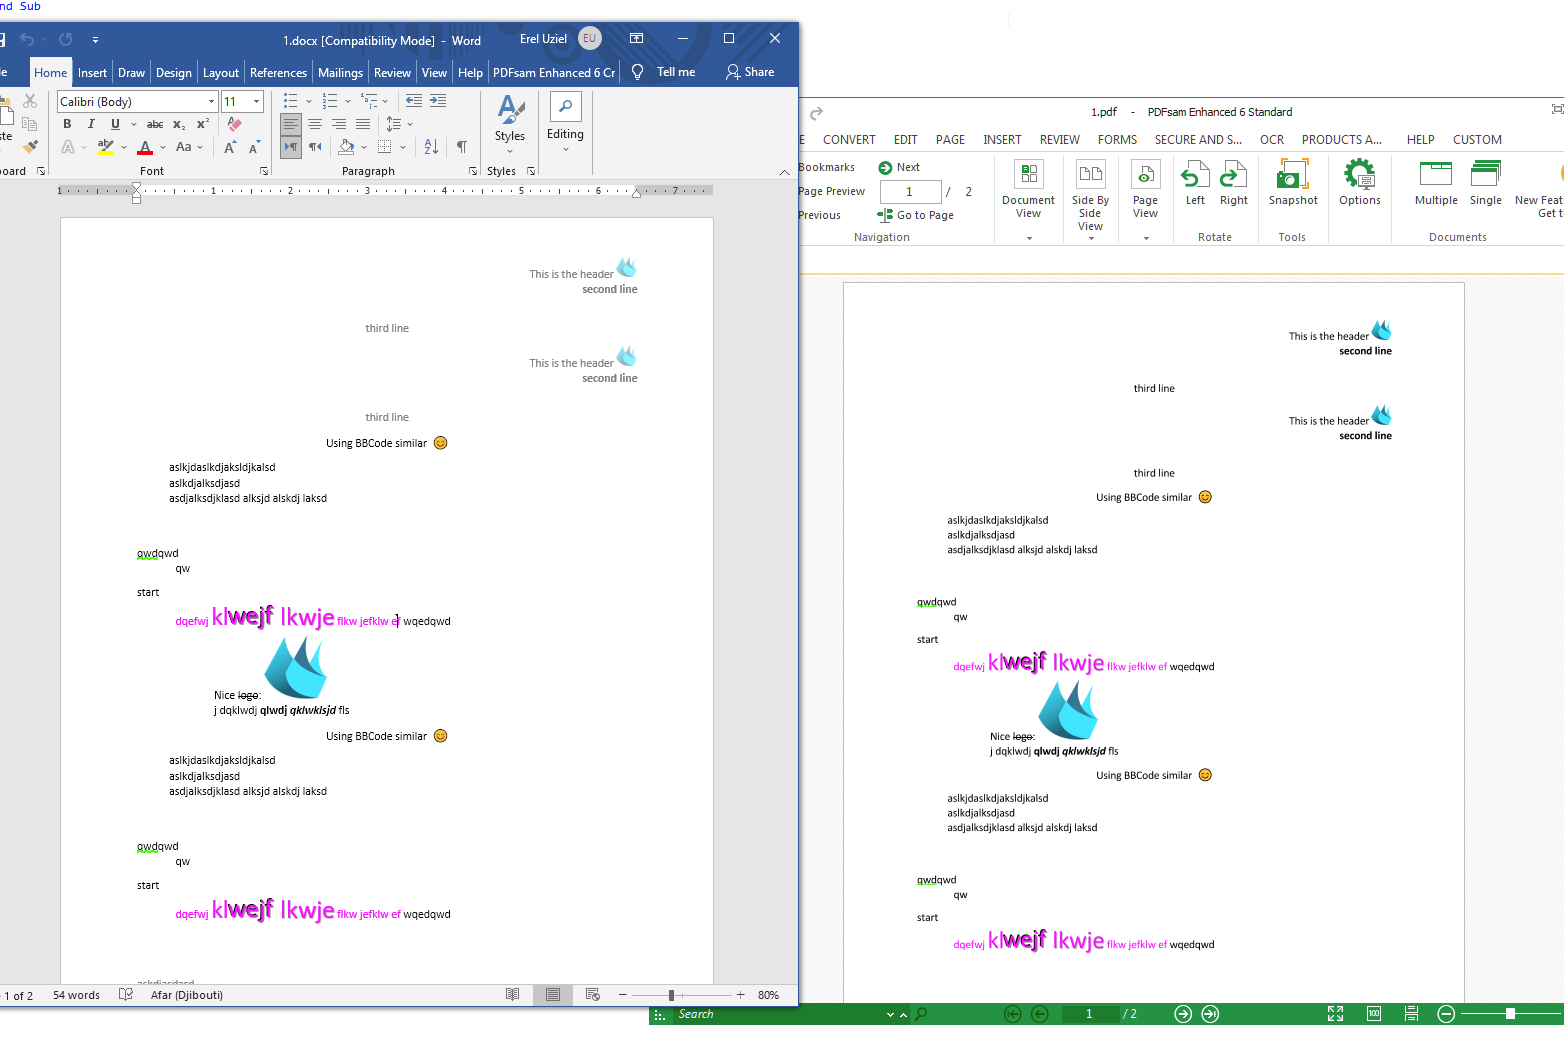This screenshot has height=1048, width=1564.
Task: Click Afar (Djibouti) language indicator
Action: (x=187, y=995)
